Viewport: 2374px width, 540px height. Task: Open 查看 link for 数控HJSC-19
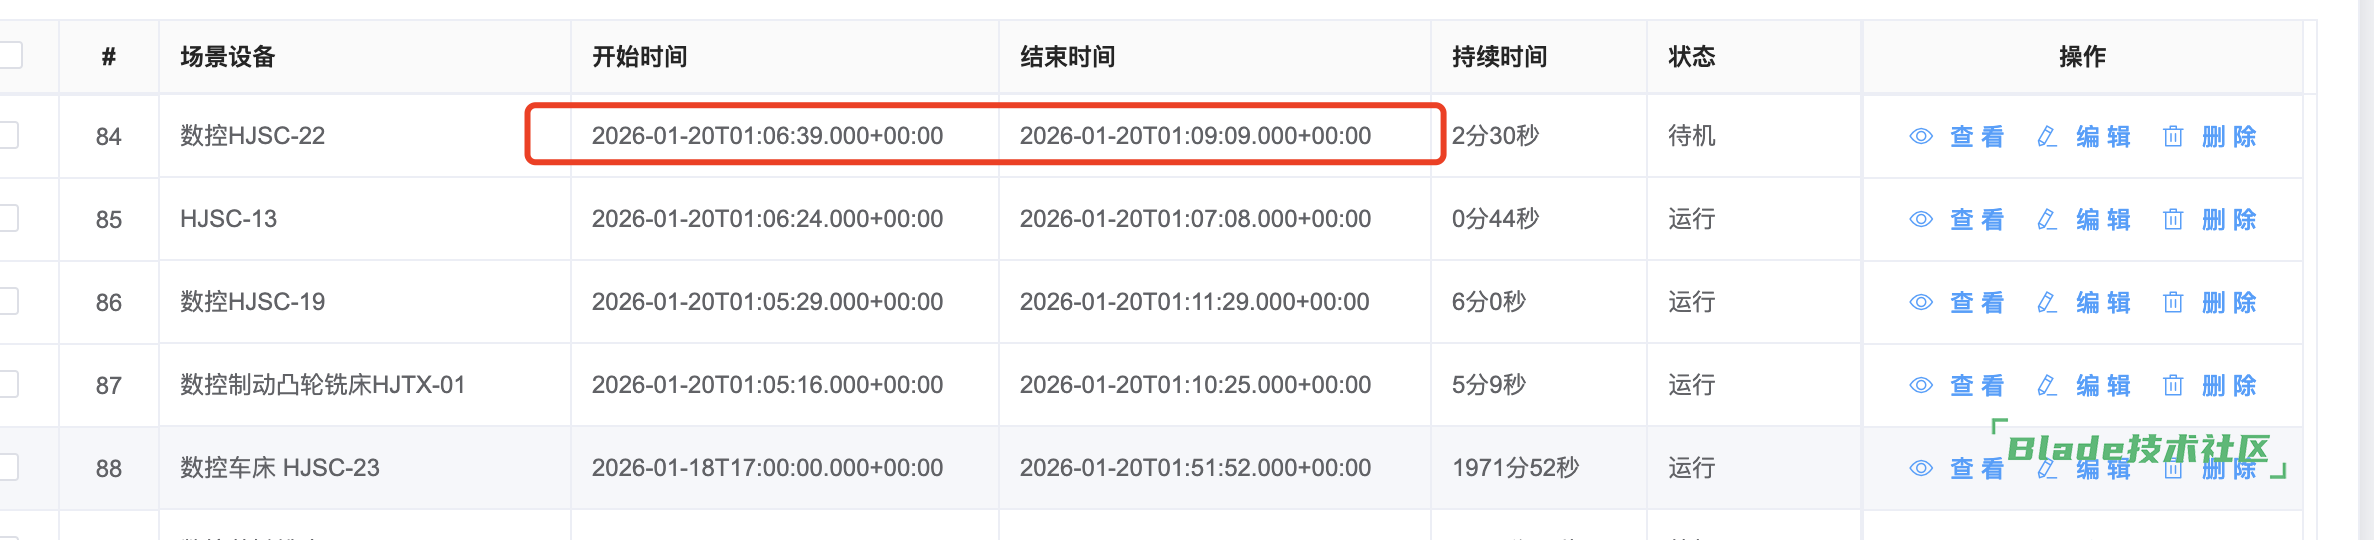(1977, 302)
